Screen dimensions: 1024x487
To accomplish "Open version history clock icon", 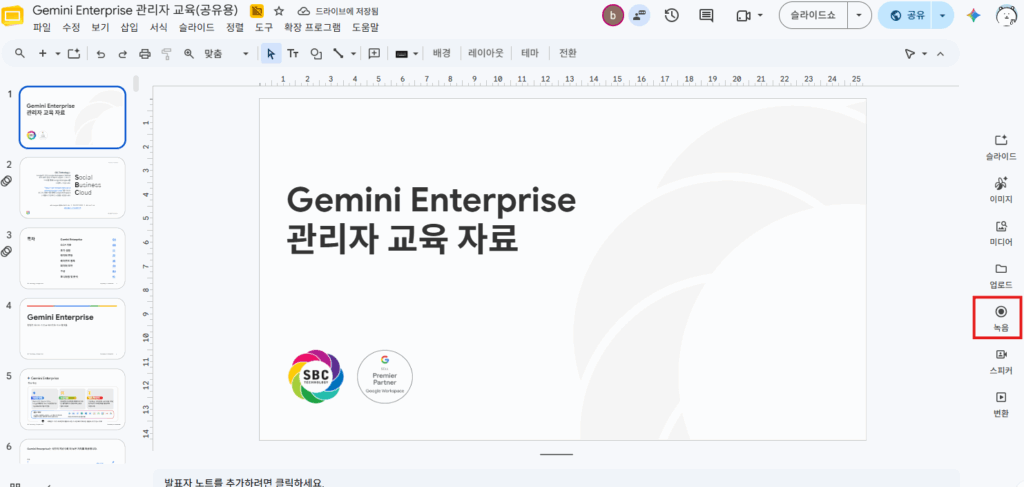I will coord(671,15).
